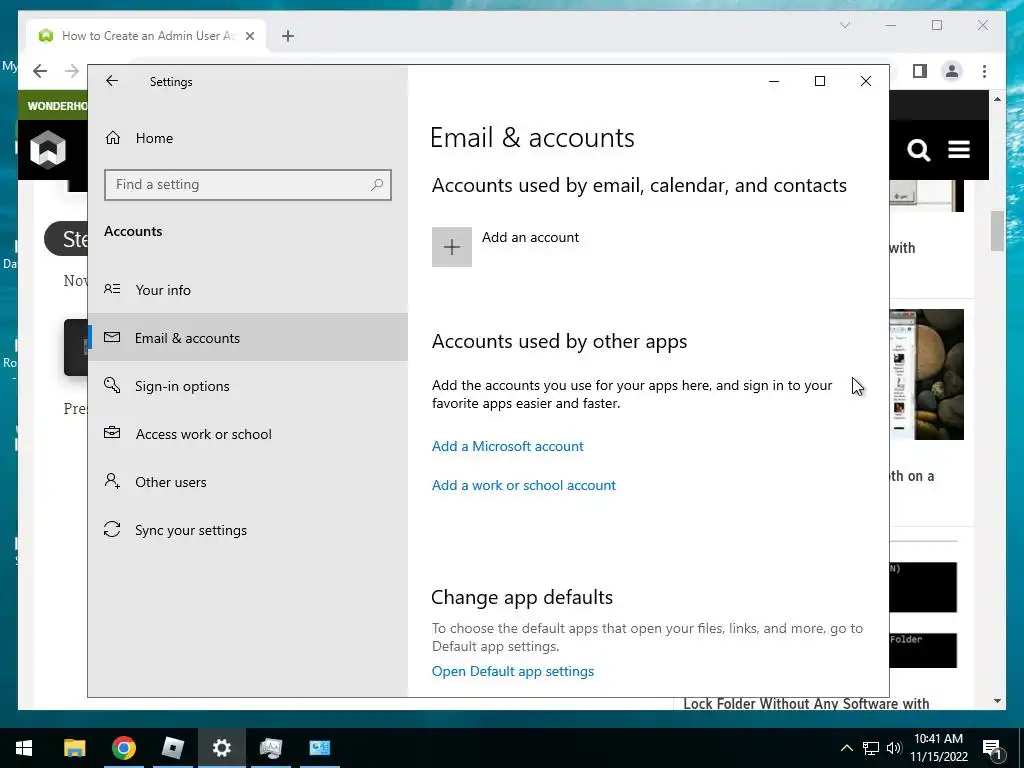Click the Chrome scrollbar down arrow
The height and width of the screenshot is (768, 1024).
(997, 701)
